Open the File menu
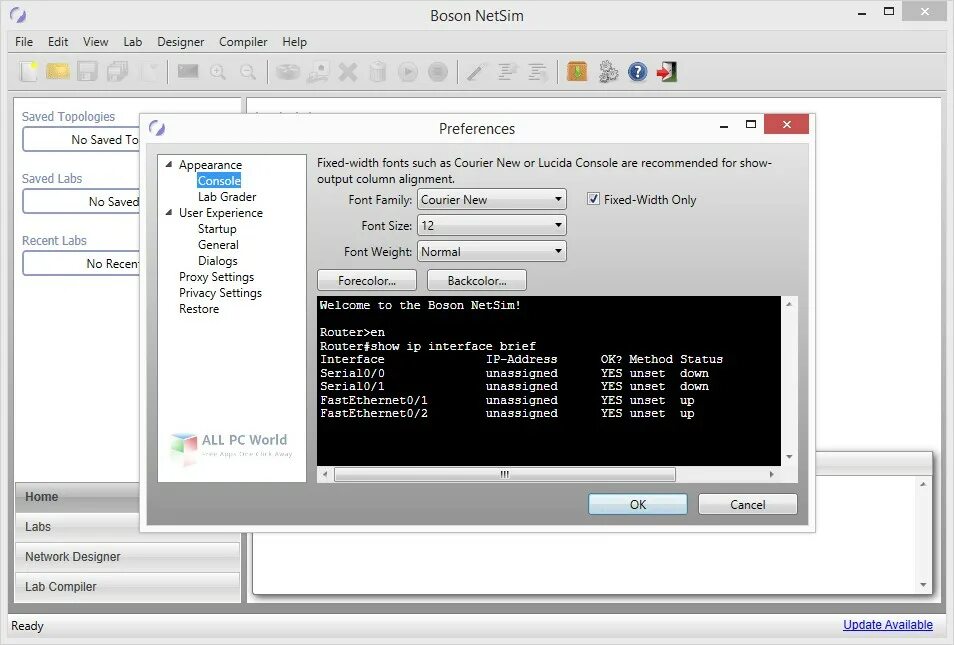Viewport: 954px width, 645px height. pyautogui.click(x=24, y=41)
